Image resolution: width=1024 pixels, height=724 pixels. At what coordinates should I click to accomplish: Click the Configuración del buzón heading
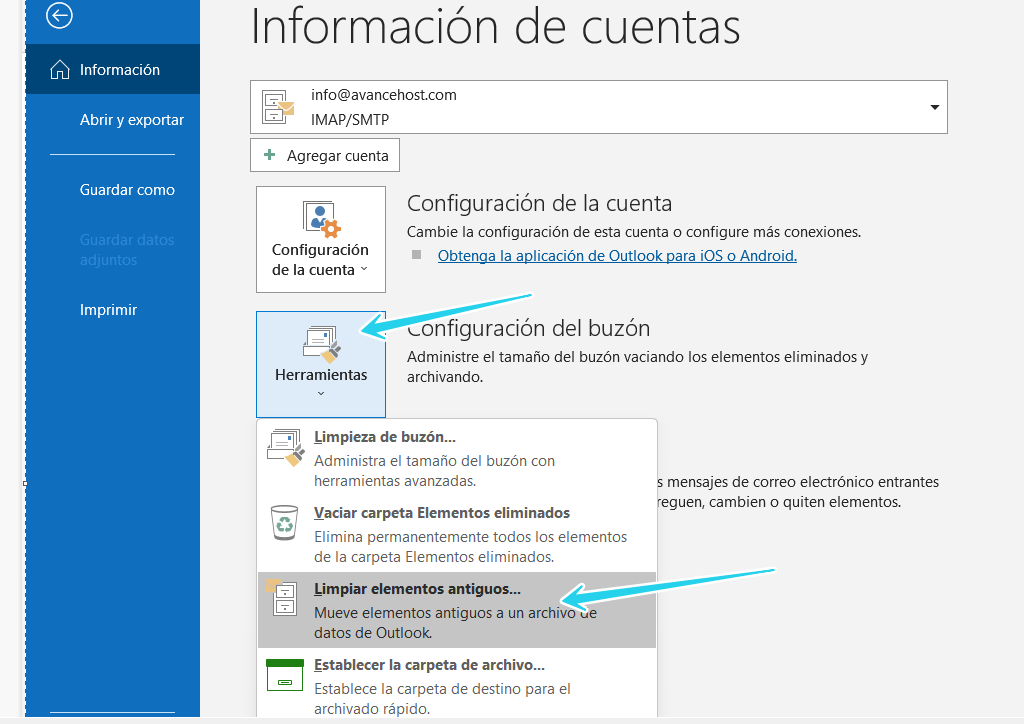[x=528, y=328]
